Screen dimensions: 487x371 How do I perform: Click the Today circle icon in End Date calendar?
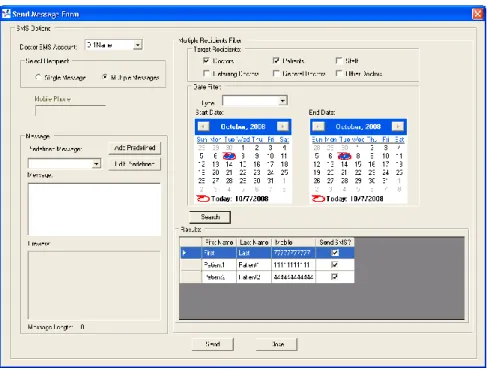(318, 199)
